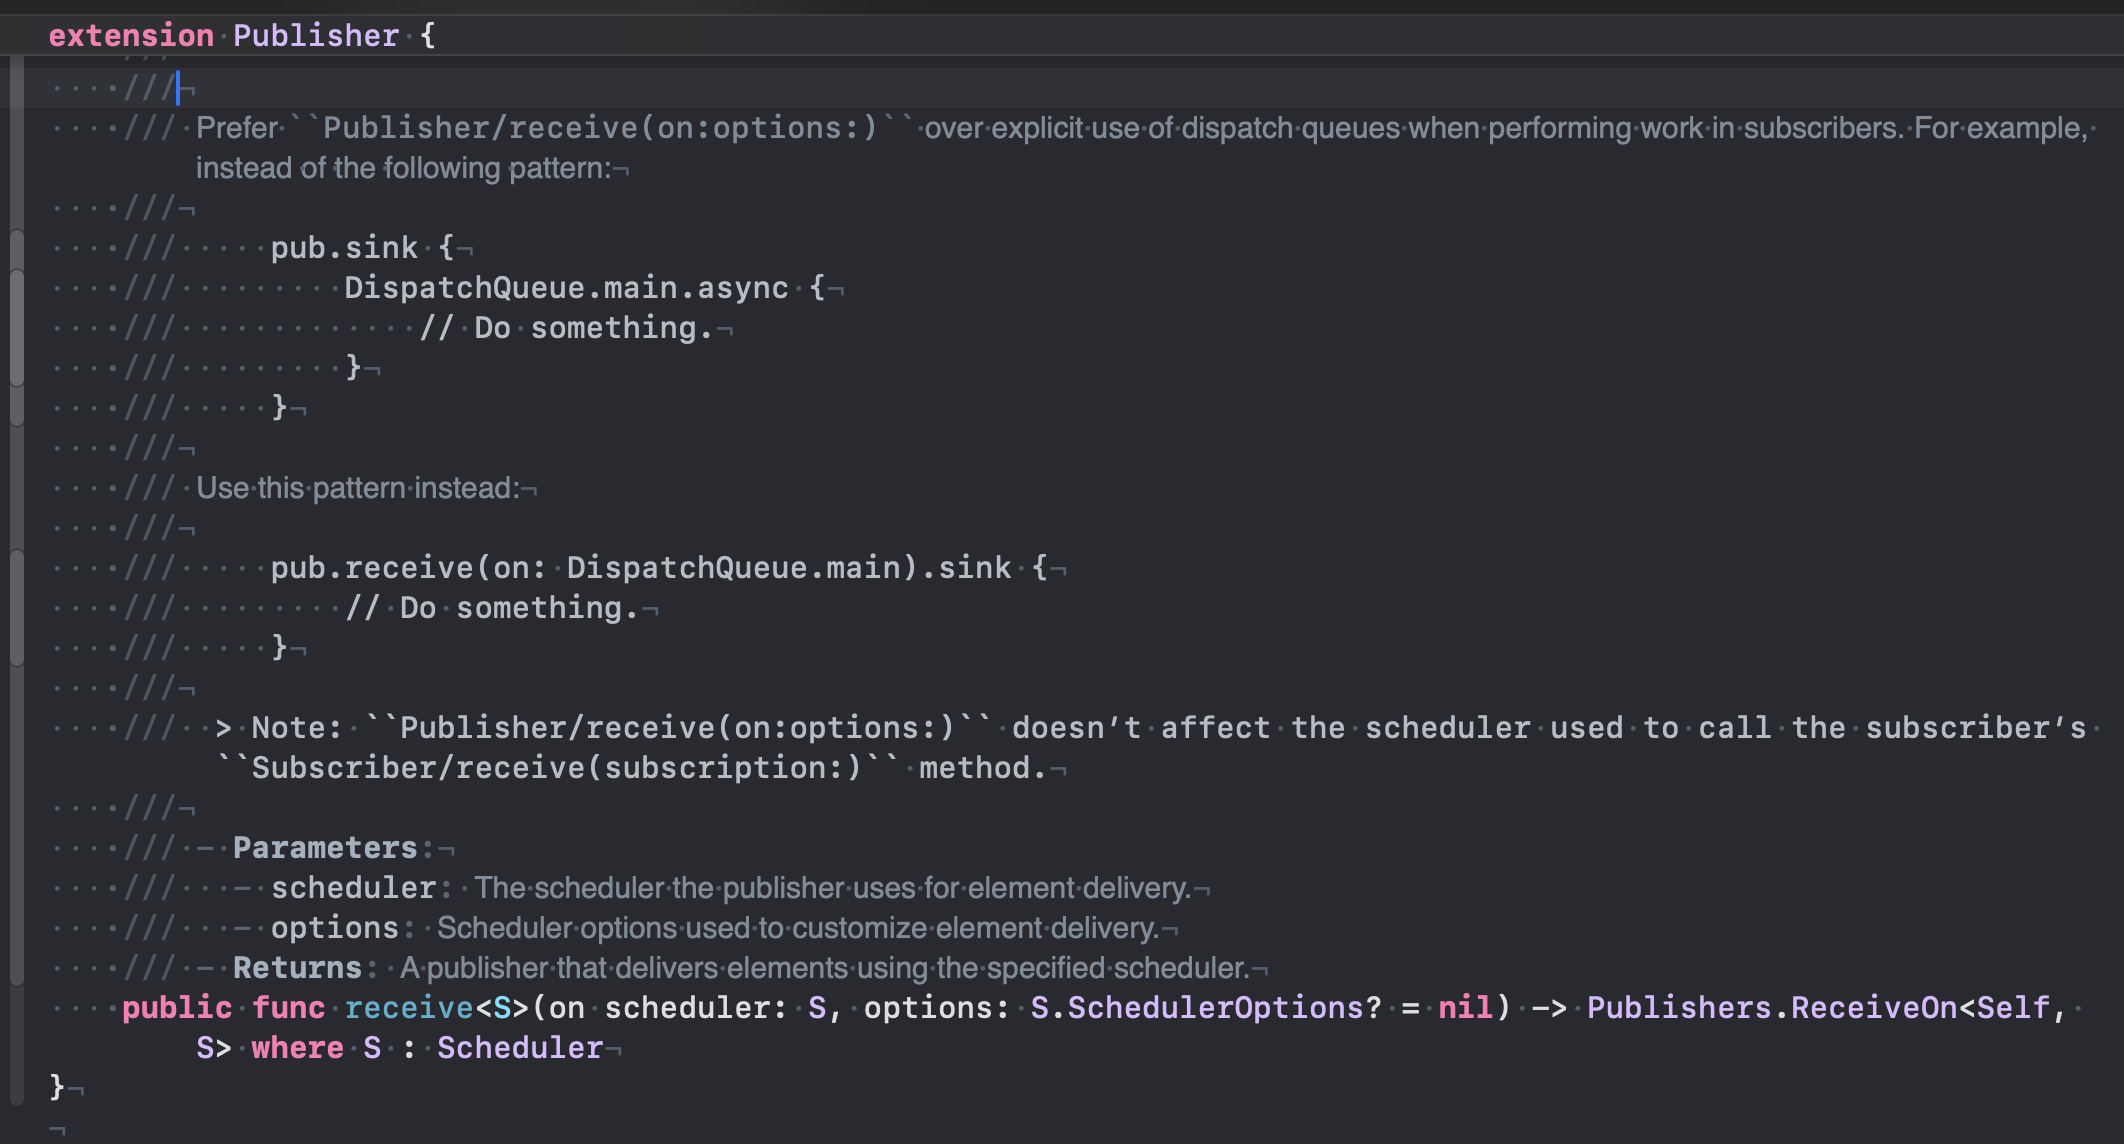Image resolution: width=2124 pixels, height=1144 pixels.
Task: Click 'Use this pattern instead:' comment text
Action: coord(358,488)
